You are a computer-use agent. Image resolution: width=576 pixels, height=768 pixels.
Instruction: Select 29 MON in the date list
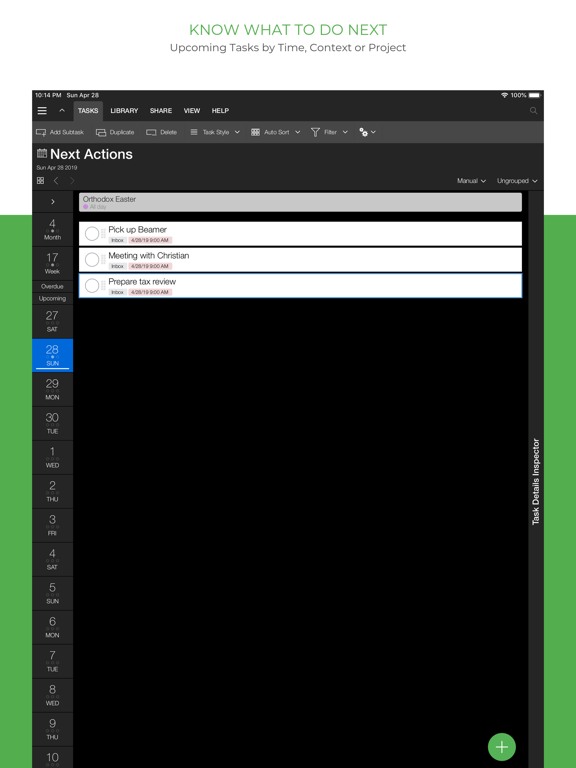click(52, 389)
